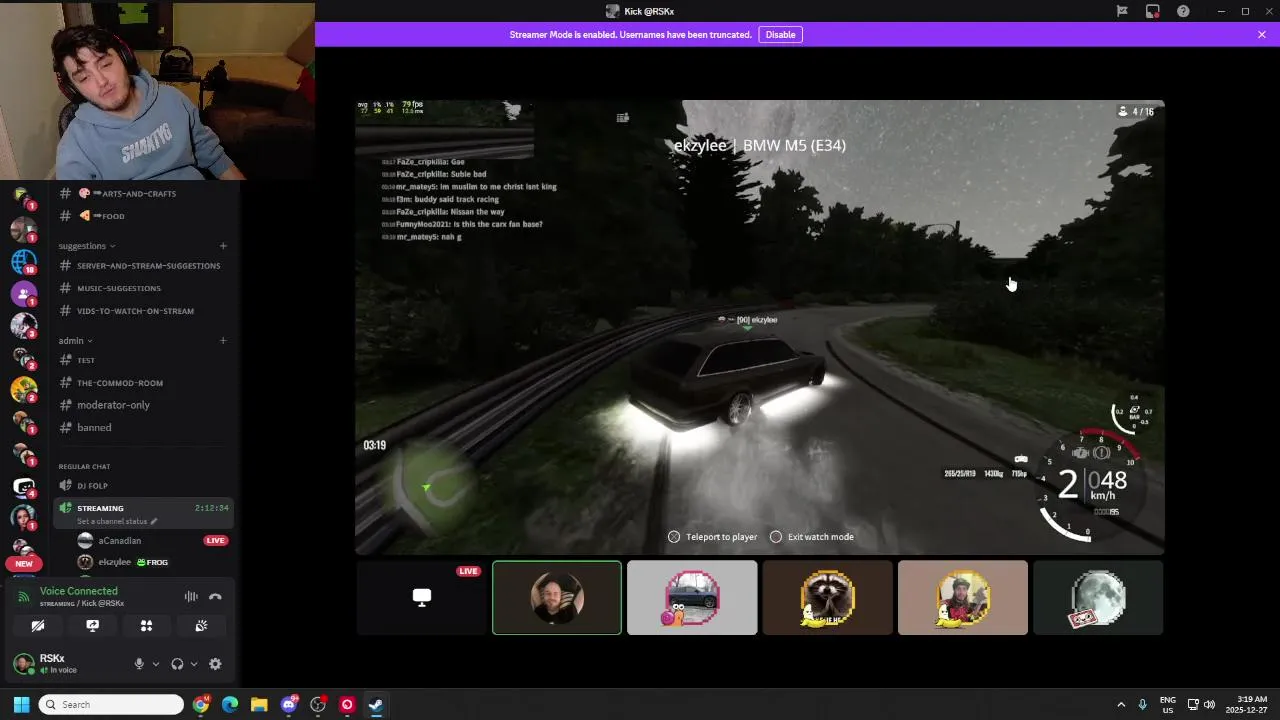Open Microsoft Edge from the taskbar
The height and width of the screenshot is (720, 1280).
[230, 704]
